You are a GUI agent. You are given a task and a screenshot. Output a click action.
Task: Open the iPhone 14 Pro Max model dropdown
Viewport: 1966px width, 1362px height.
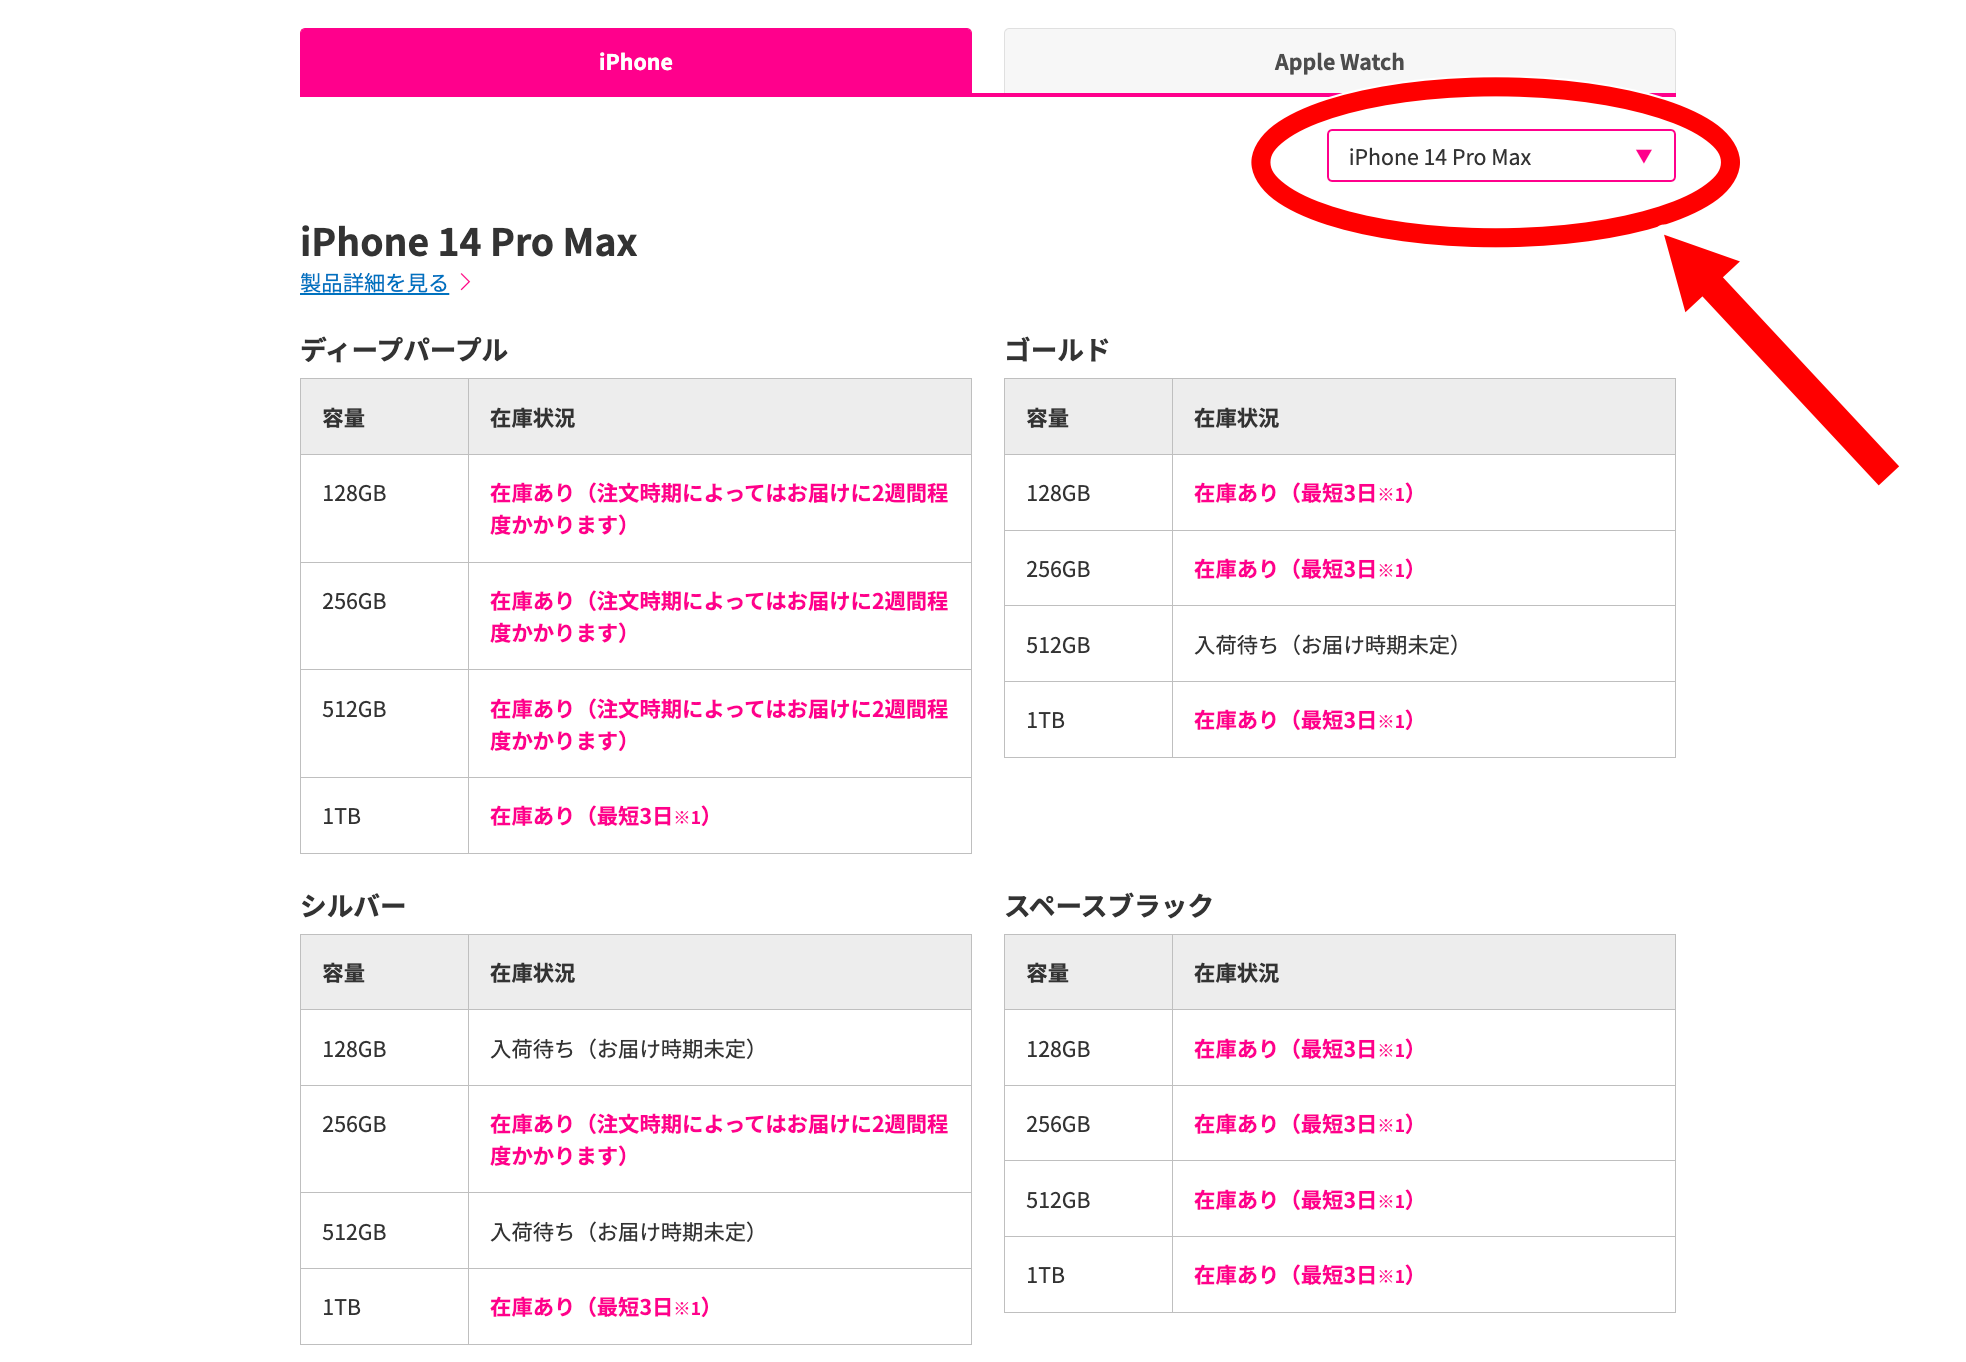coord(1501,156)
